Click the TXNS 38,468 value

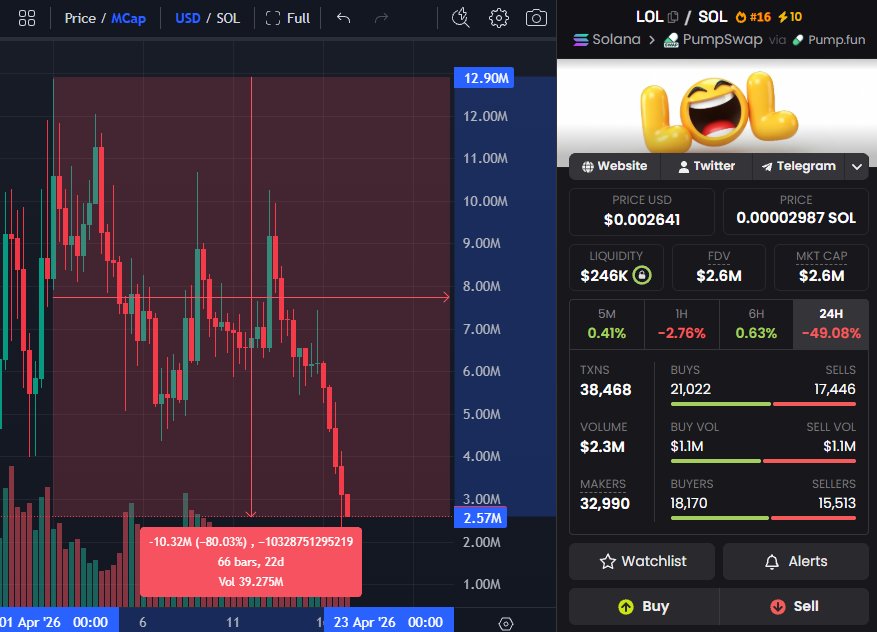(606, 390)
